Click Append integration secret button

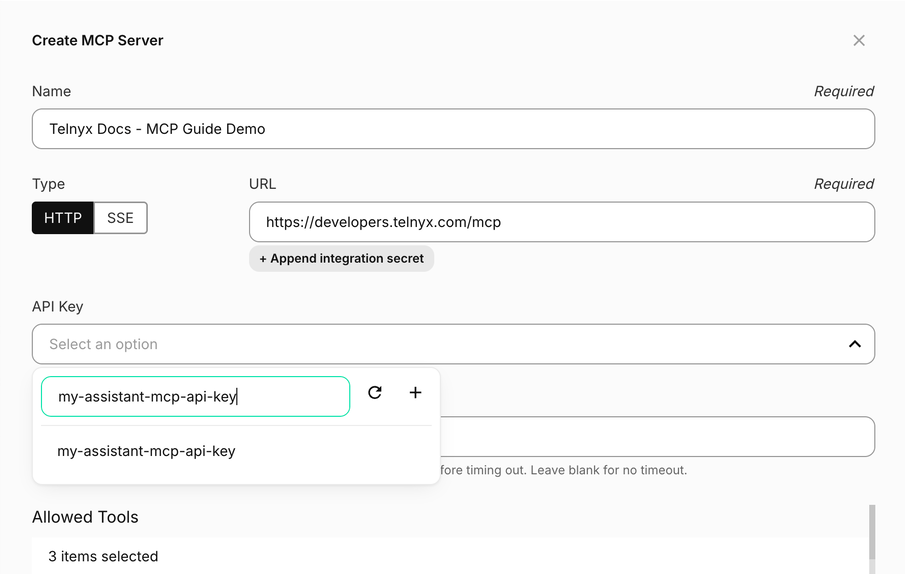pos(341,258)
